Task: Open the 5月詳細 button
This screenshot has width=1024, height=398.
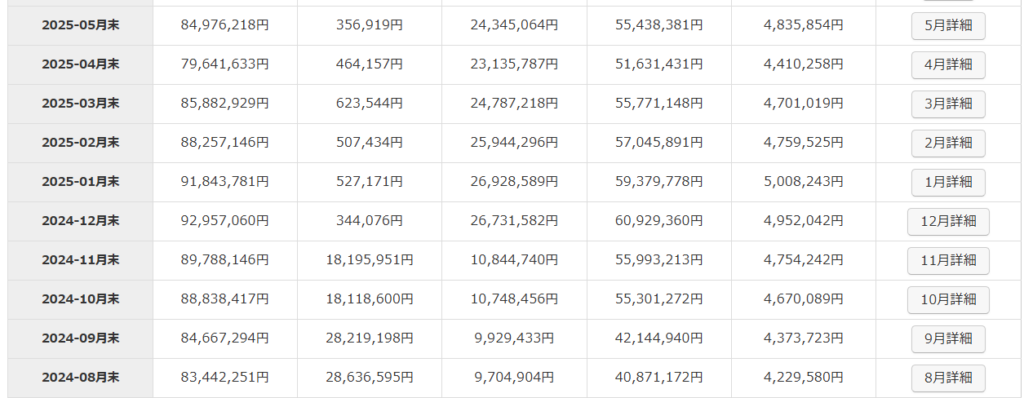Action: 948,26
